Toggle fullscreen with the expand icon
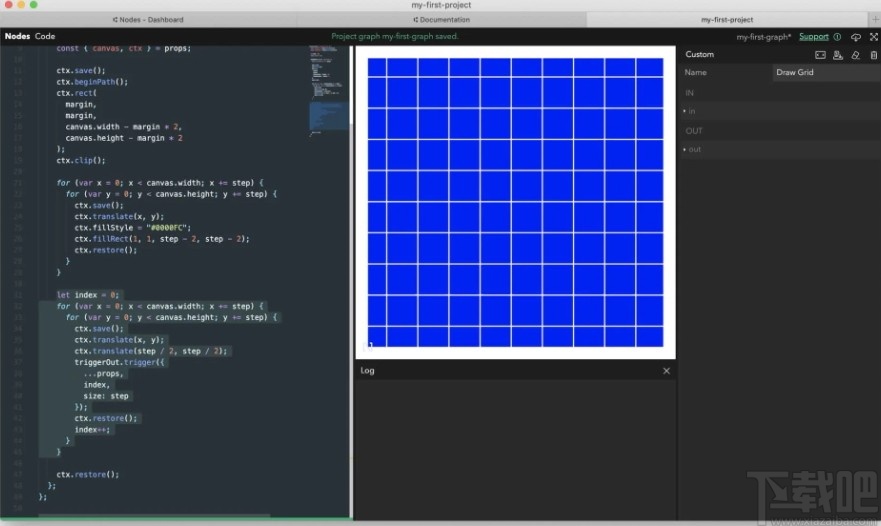881x526 pixels. 874,37
